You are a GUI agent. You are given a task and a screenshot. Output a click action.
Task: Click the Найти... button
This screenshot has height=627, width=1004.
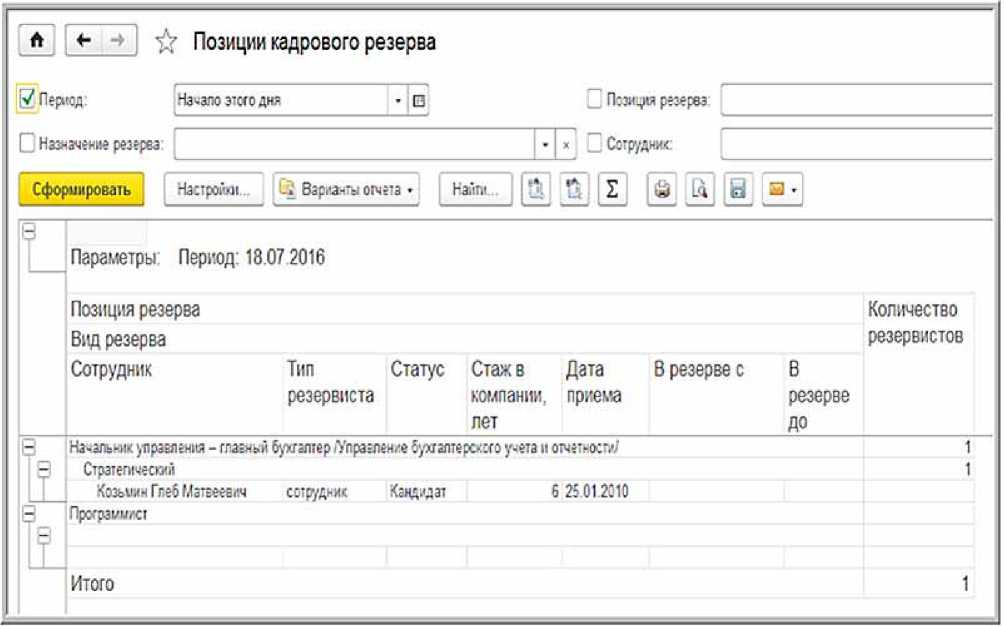(475, 190)
